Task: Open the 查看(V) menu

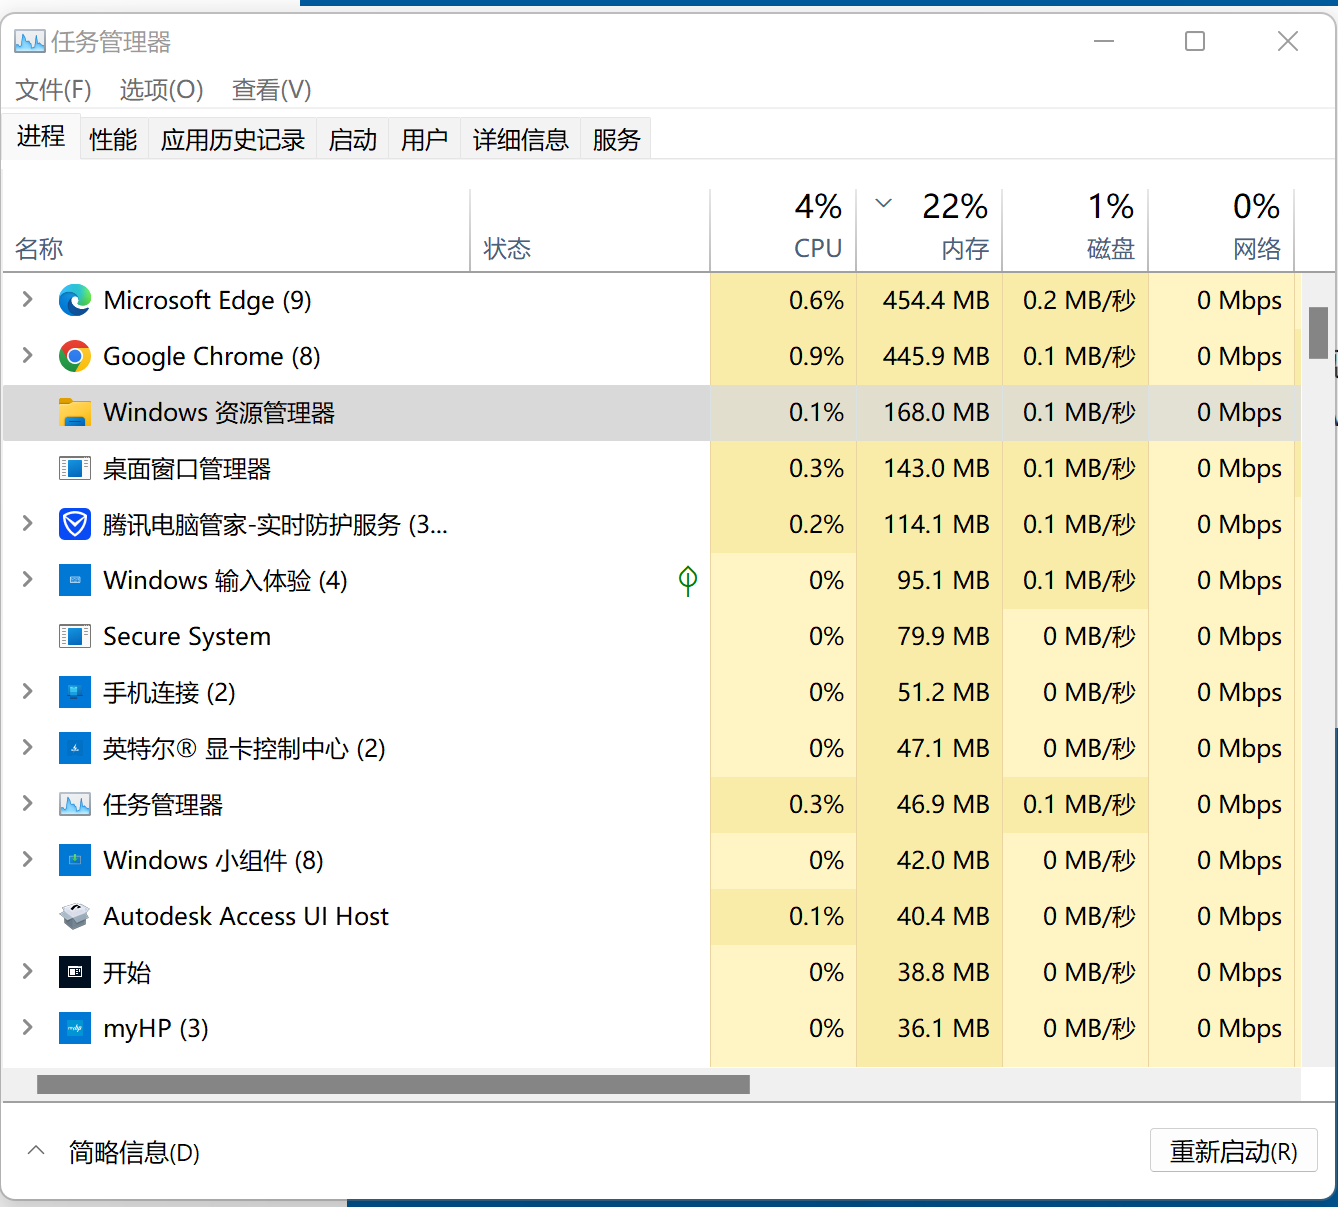Action: [272, 90]
